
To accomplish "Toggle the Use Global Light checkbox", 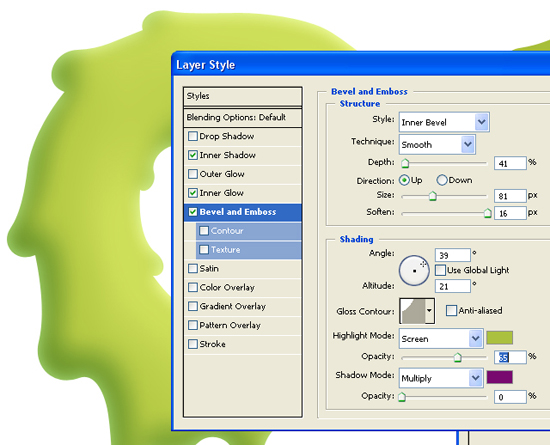I will (x=440, y=270).
